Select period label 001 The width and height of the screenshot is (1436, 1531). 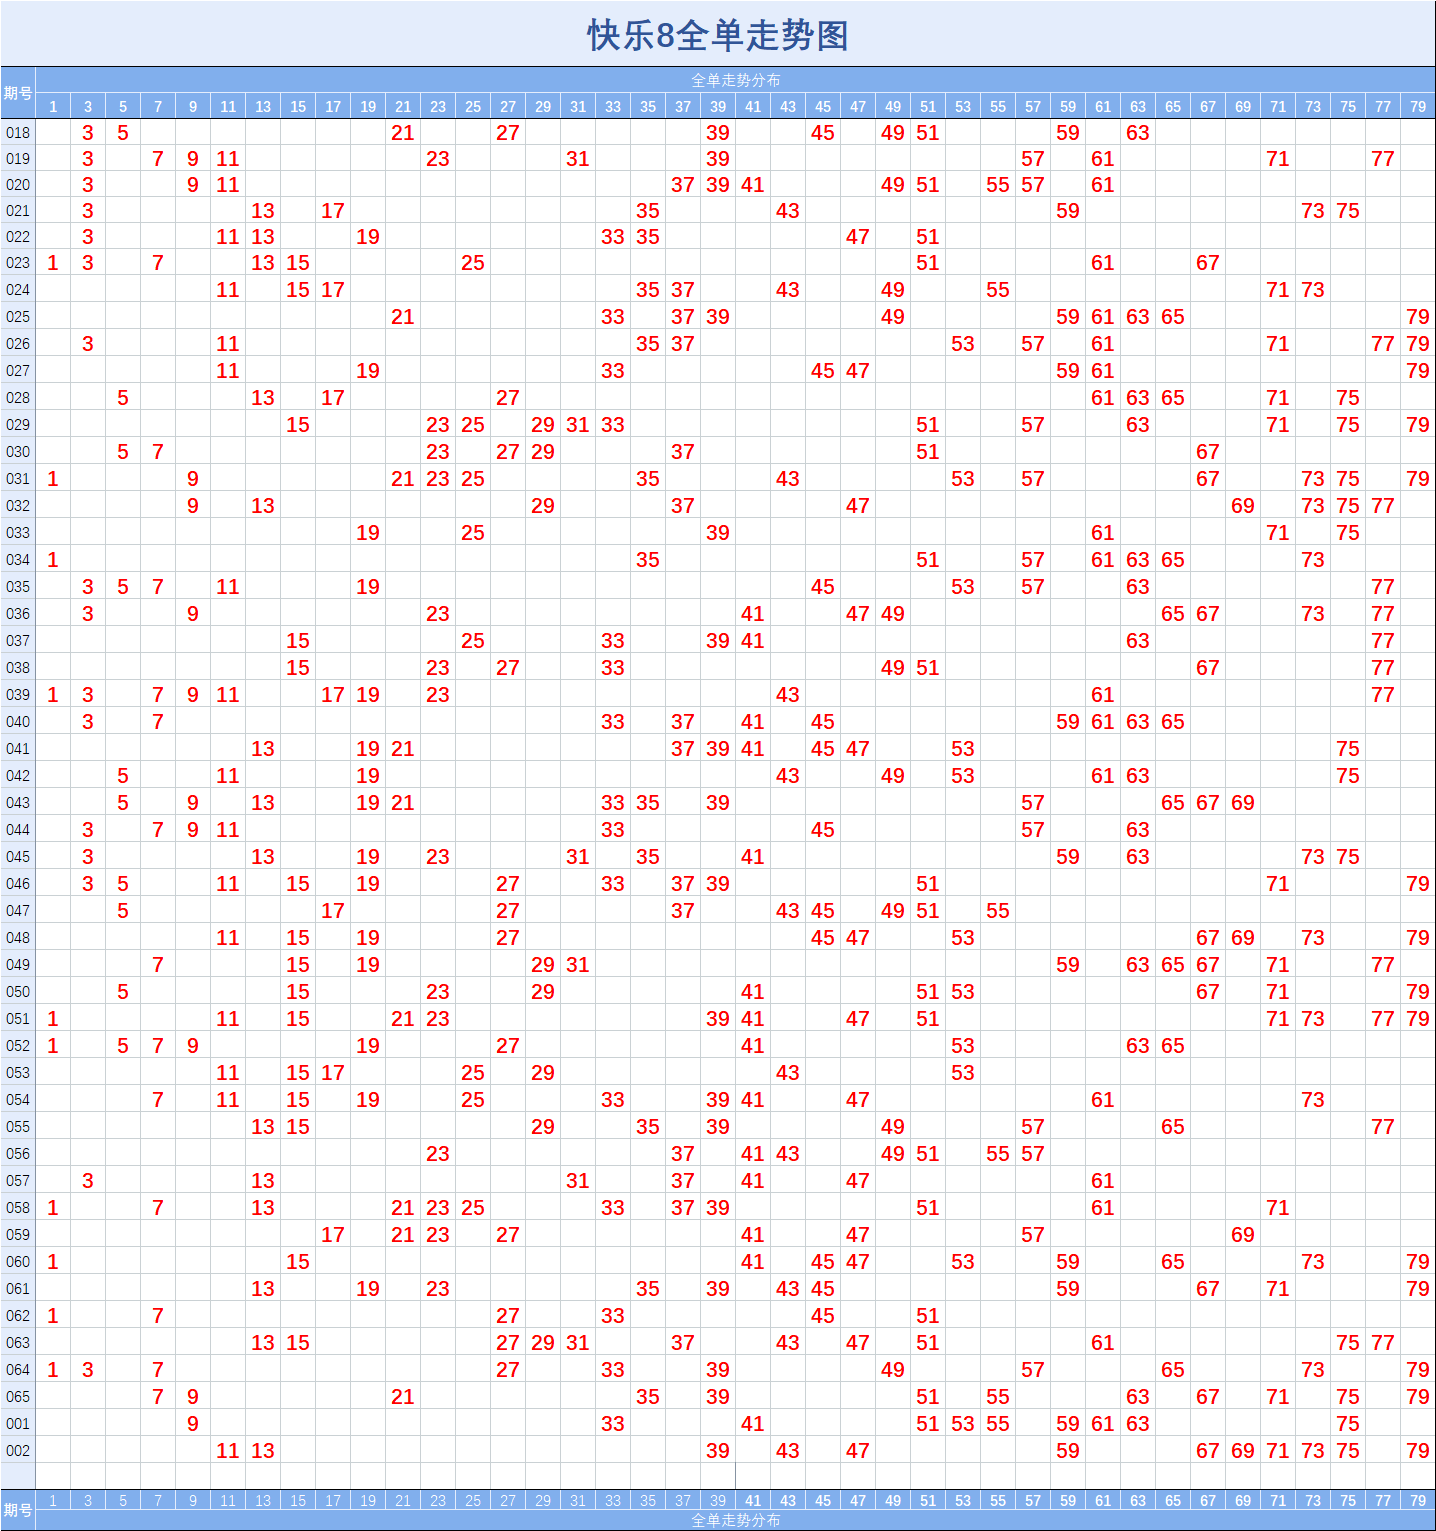coord(18,1423)
